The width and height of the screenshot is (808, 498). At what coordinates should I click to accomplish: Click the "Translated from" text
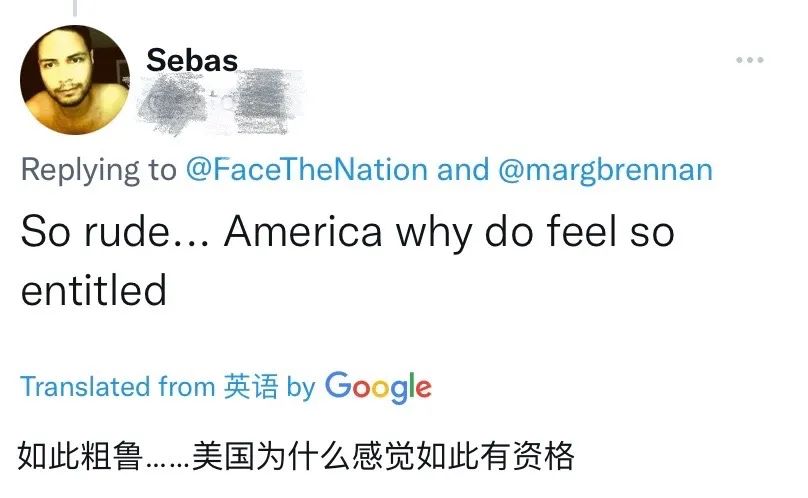tap(117, 387)
